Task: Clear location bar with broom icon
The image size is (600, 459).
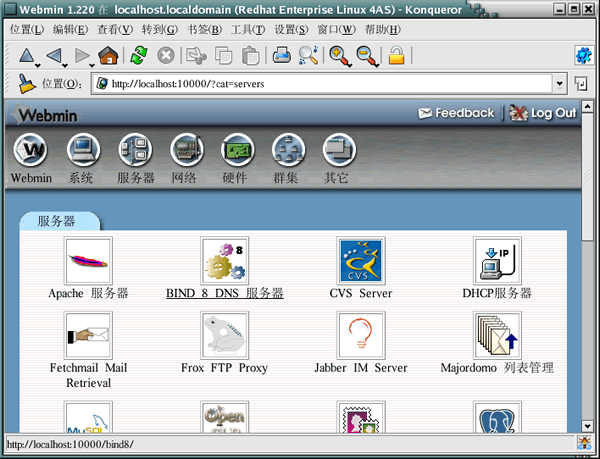Action: tap(27, 83)
